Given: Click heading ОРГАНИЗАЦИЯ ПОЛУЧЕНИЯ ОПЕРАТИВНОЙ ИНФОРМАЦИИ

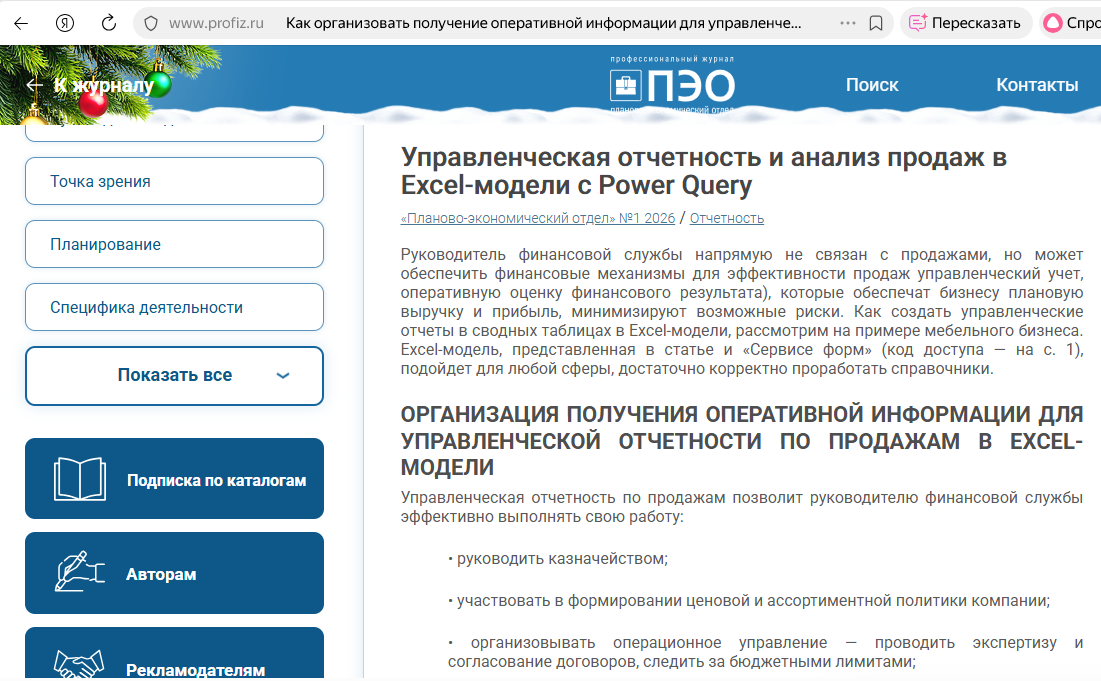Looking at the screenshot, I should (741, 441).
